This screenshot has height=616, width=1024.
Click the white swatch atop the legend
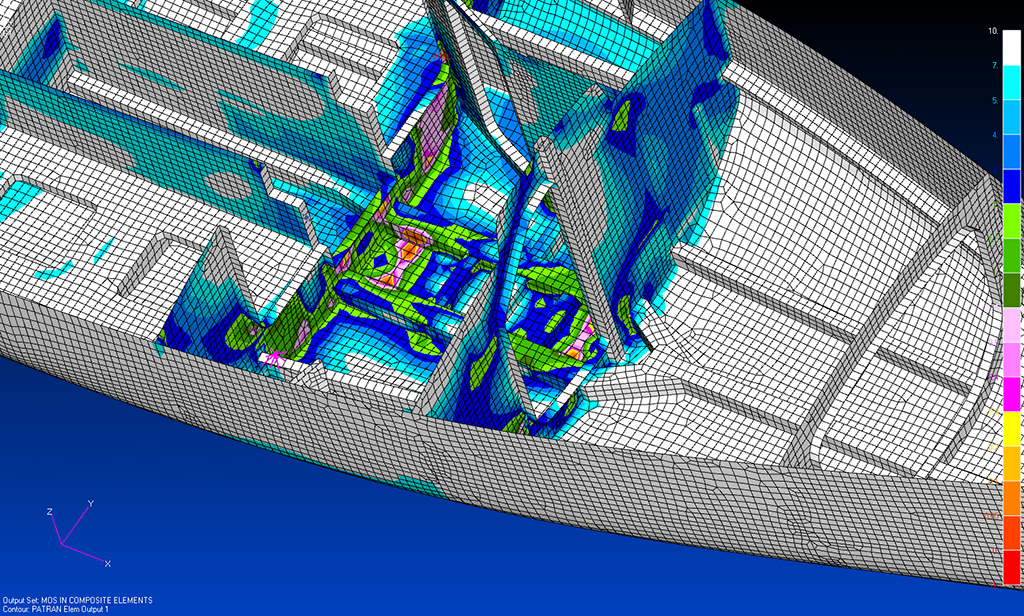[x=1012, y=46]
